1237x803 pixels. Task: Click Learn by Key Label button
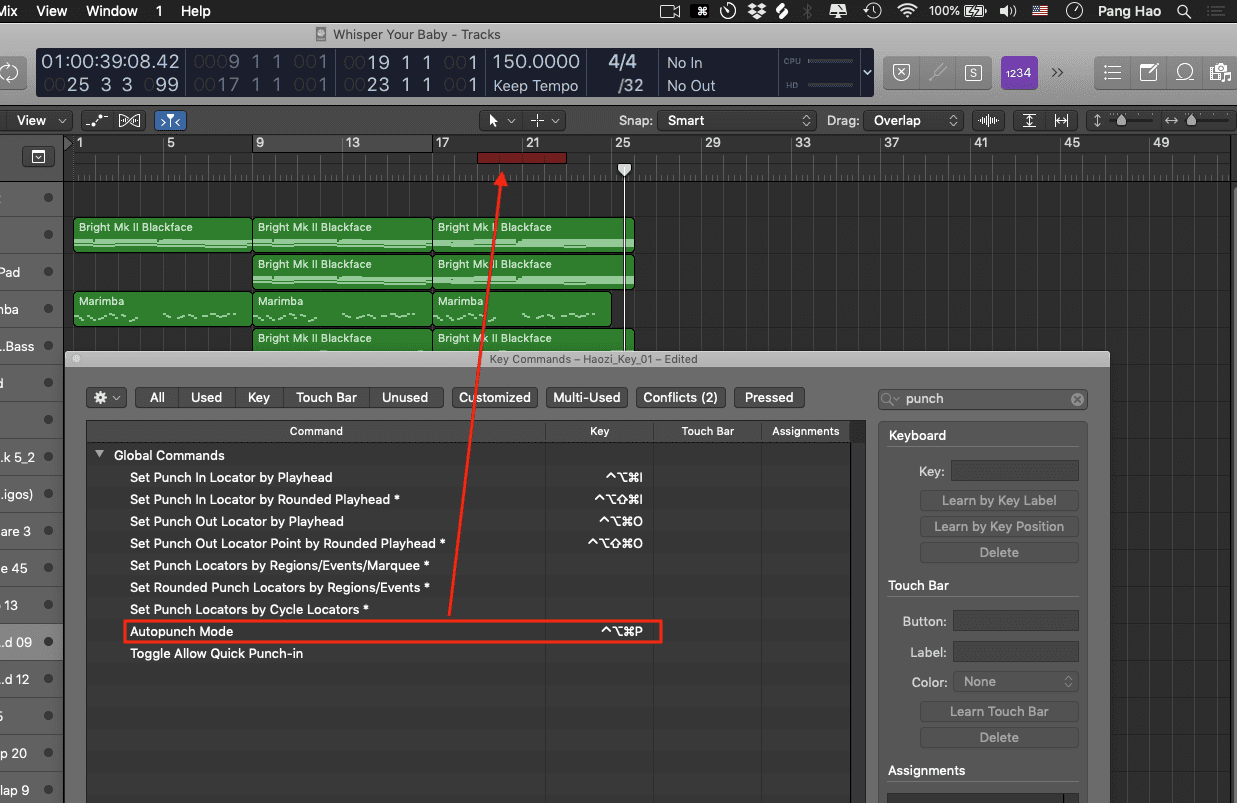(x=999, y=500)
